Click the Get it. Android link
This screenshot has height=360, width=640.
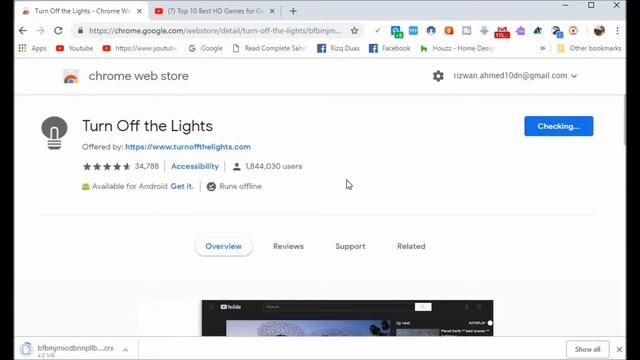point(182,187)
